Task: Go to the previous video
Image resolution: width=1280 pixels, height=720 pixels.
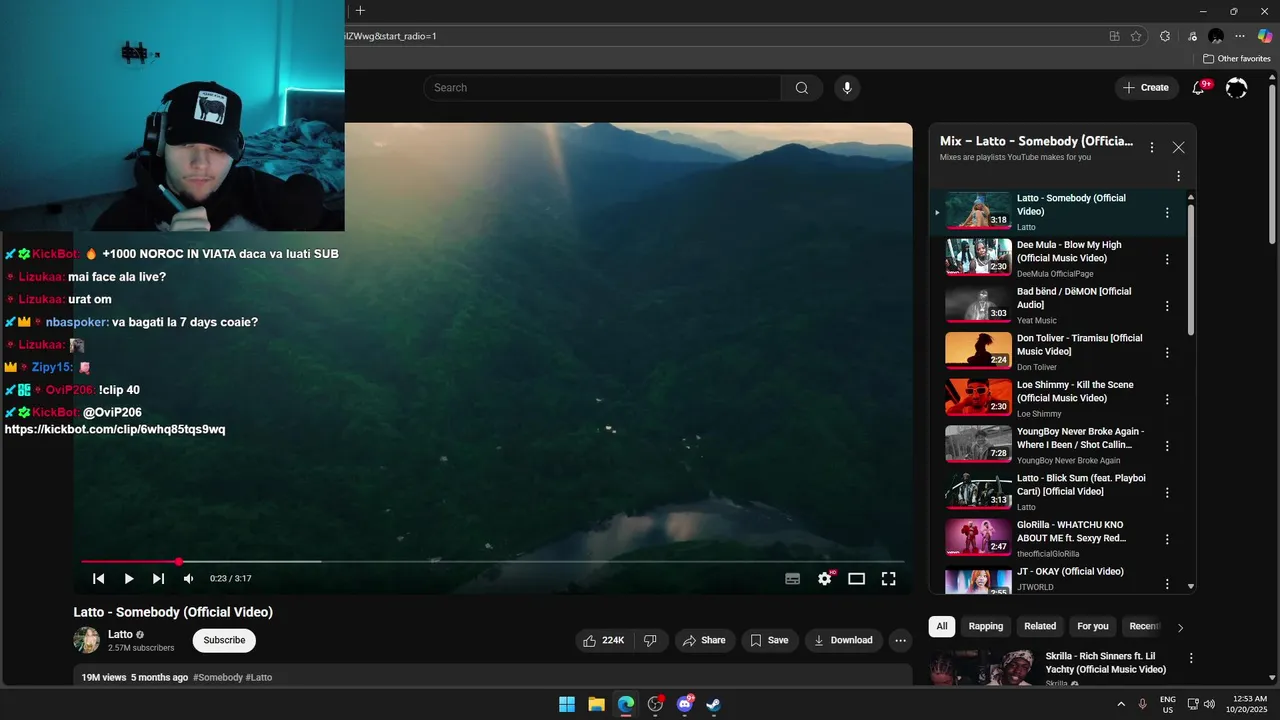Action: 98,578
